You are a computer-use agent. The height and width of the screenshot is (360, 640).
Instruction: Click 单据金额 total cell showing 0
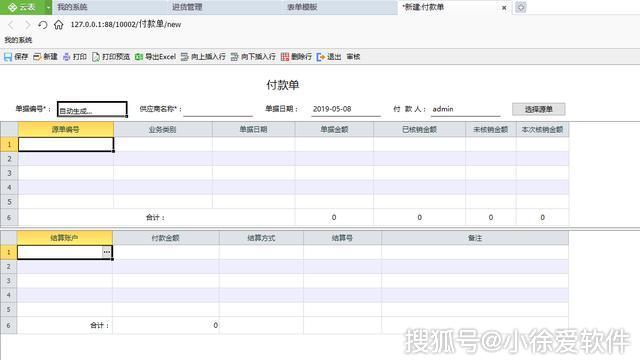334,217
